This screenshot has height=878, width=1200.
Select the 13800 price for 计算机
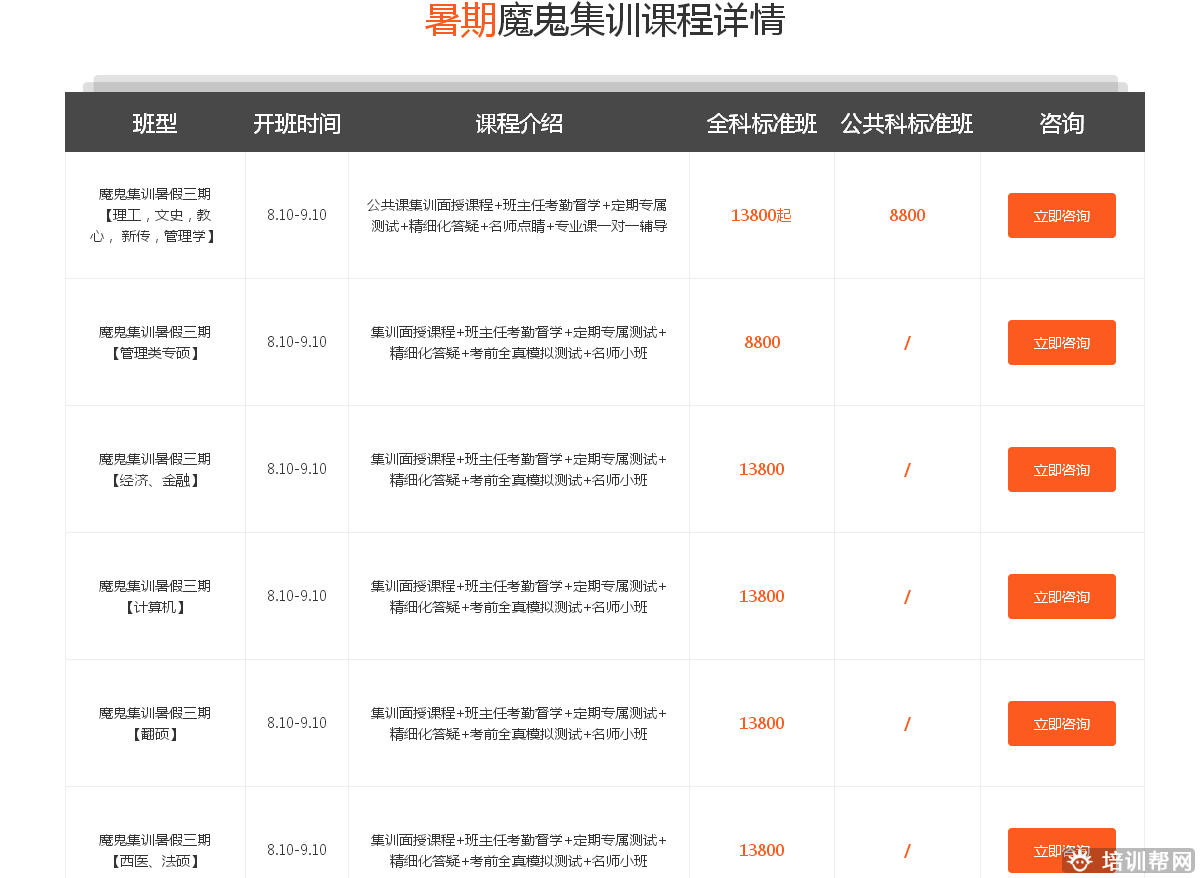(x=762, y=596)
